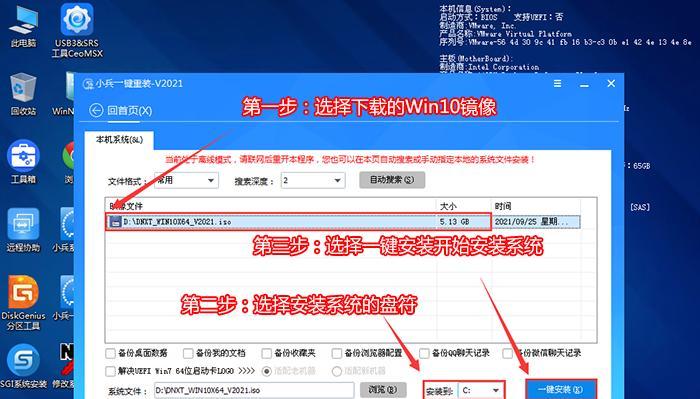The width and height of the screenshot is (700, 399).
Task: Open the 此电脑 desktop icon
Action: [23, 26]
